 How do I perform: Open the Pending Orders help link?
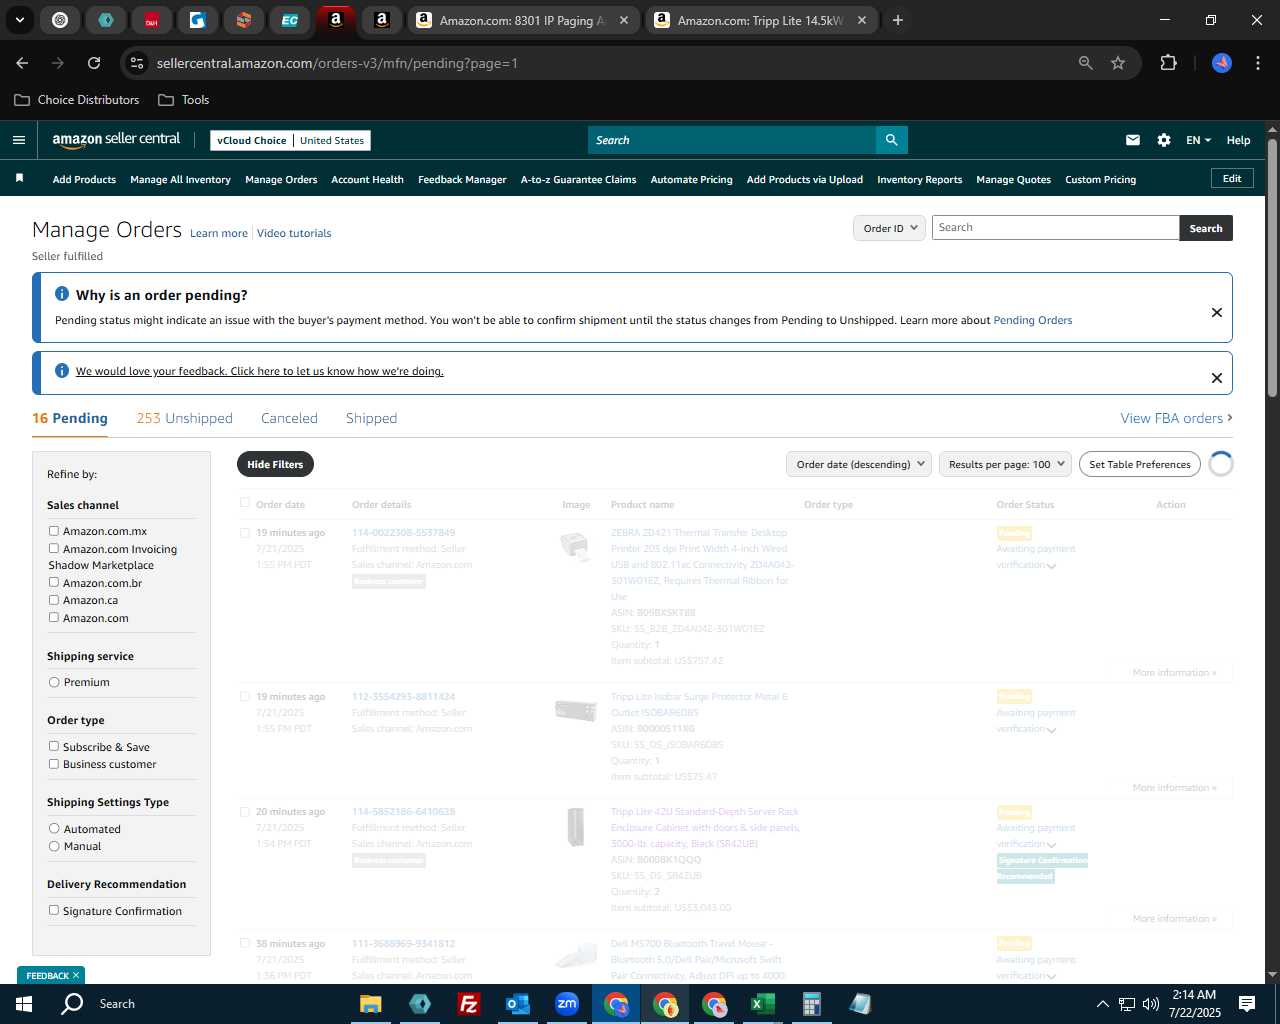1032,320
